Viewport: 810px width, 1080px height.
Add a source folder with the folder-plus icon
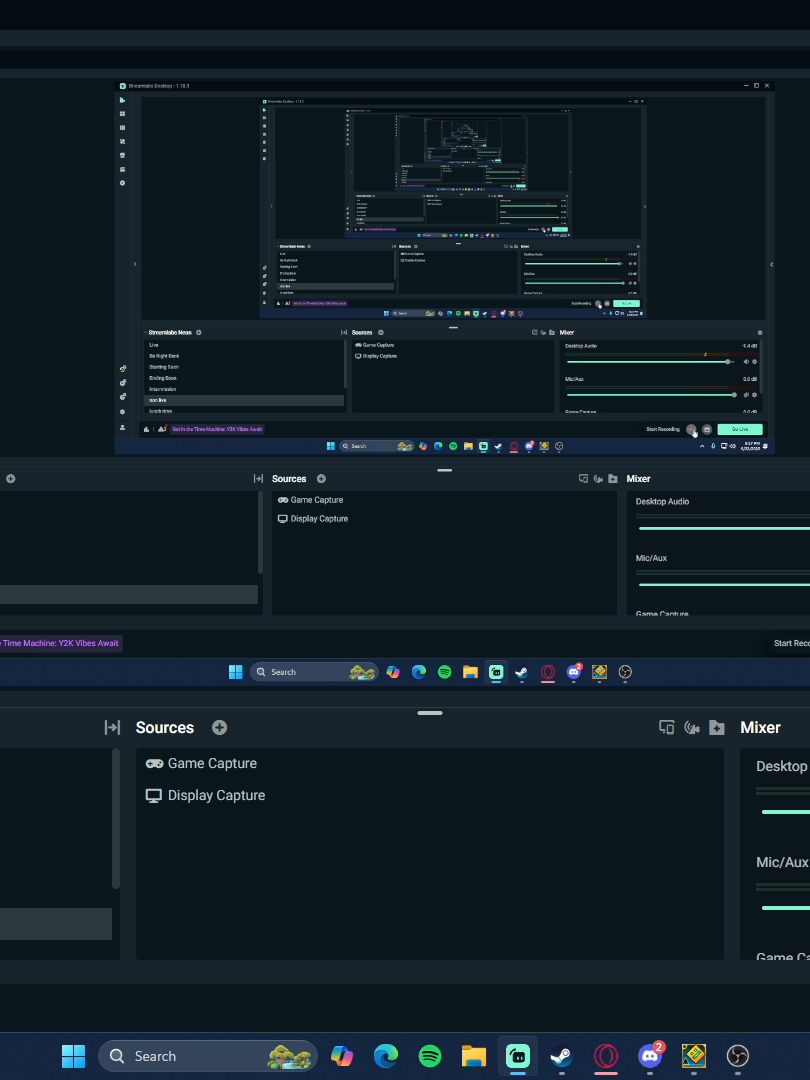(716, 727)
